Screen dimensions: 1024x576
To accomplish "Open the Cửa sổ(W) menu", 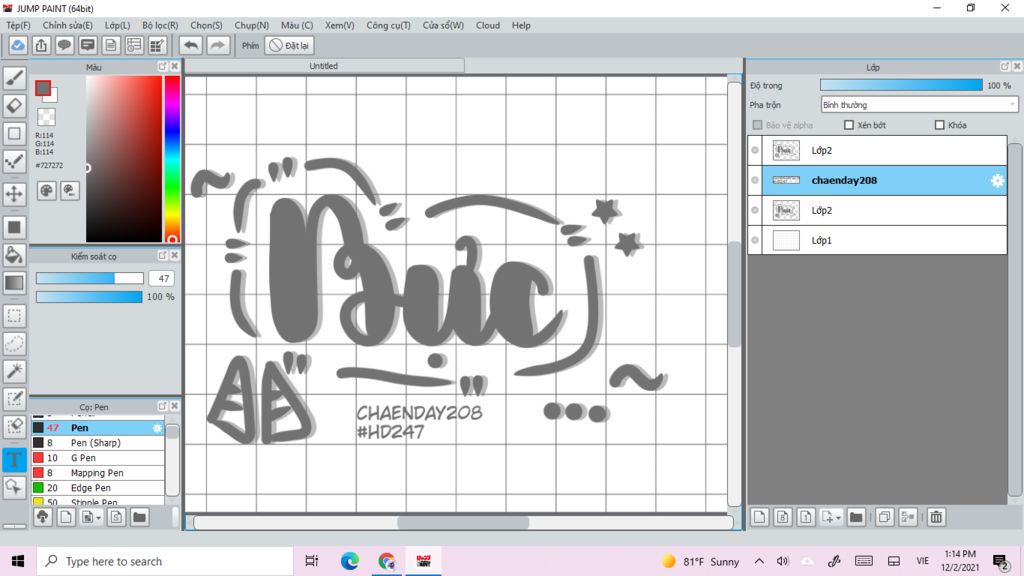I will pos(443,25).
